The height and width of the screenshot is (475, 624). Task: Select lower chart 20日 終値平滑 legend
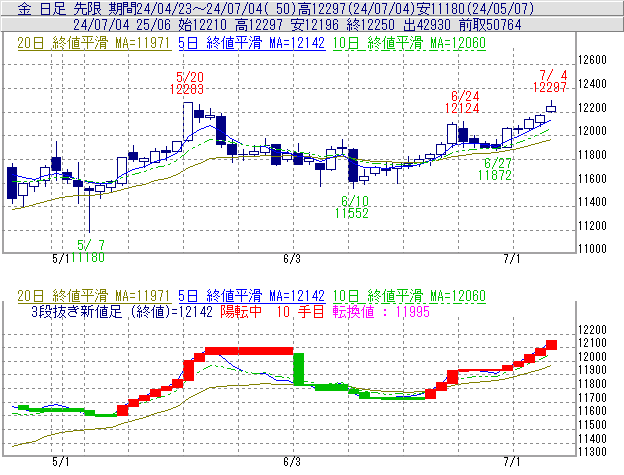pyautogui.click(x=94, y=296)
